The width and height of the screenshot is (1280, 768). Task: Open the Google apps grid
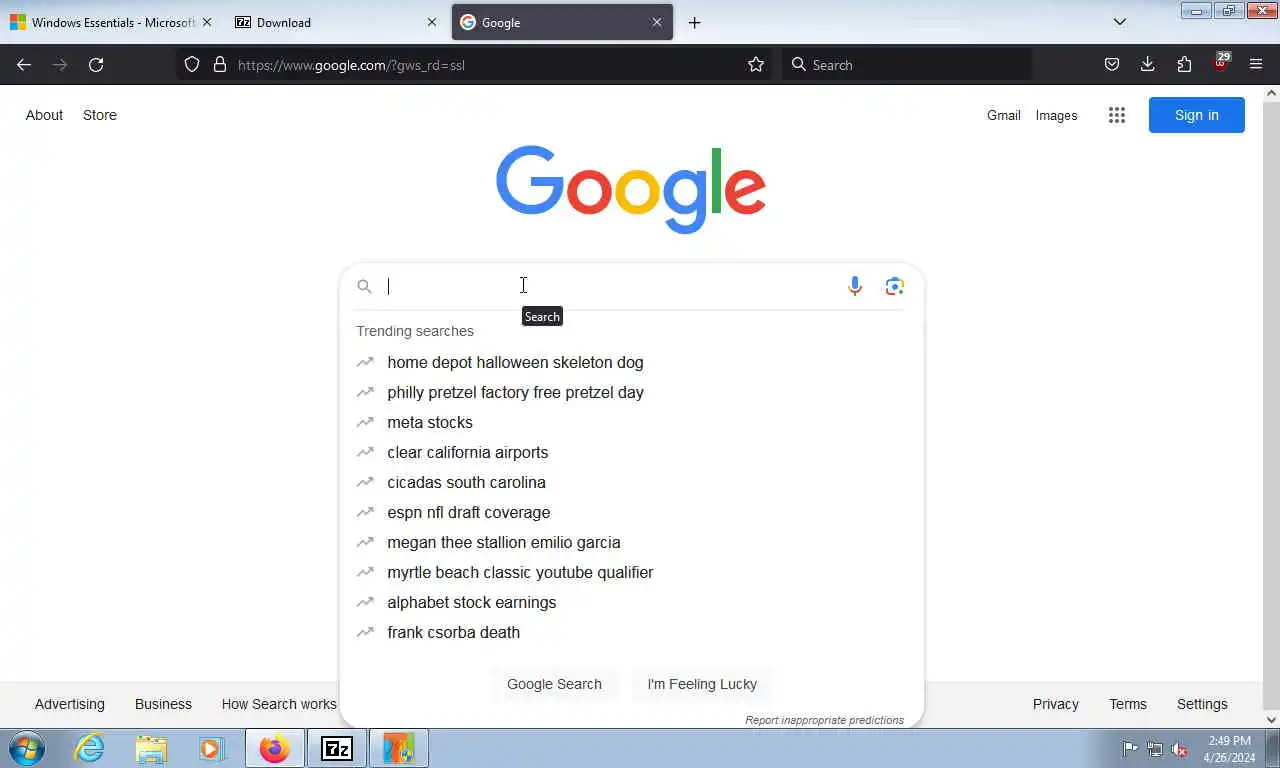point(1117,115)
